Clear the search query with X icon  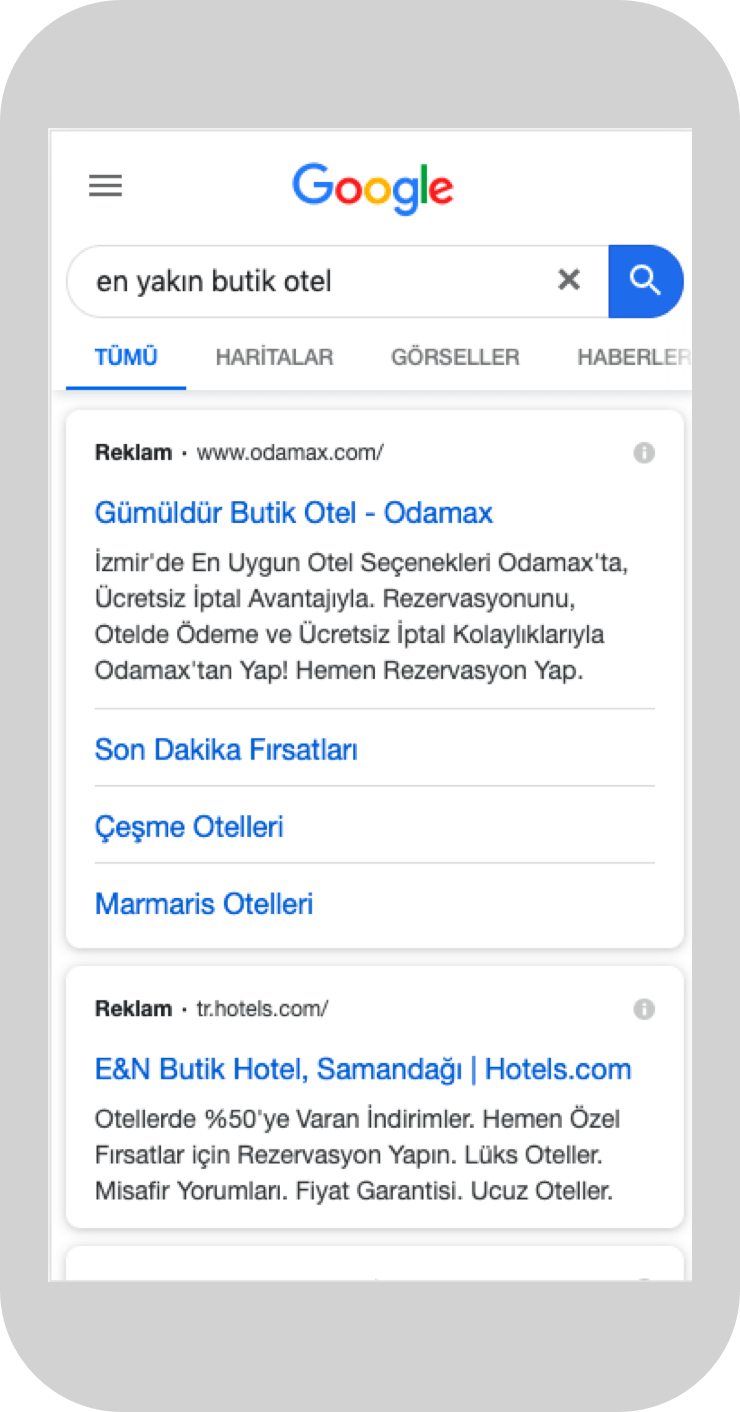[x=569, y=280]
